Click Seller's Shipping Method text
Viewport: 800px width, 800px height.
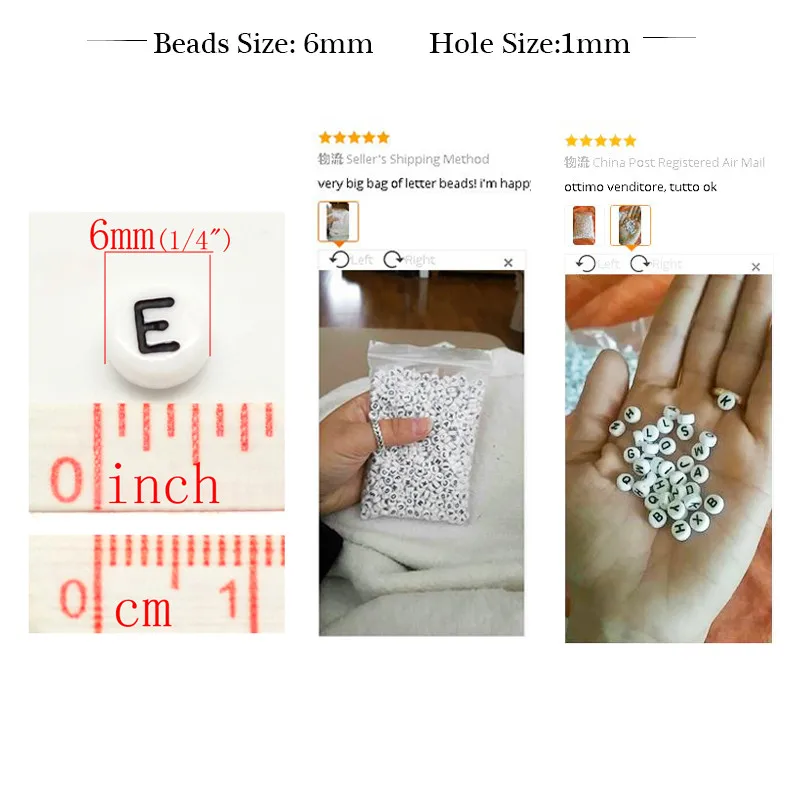pyautogui.click(x=417, y=159)
